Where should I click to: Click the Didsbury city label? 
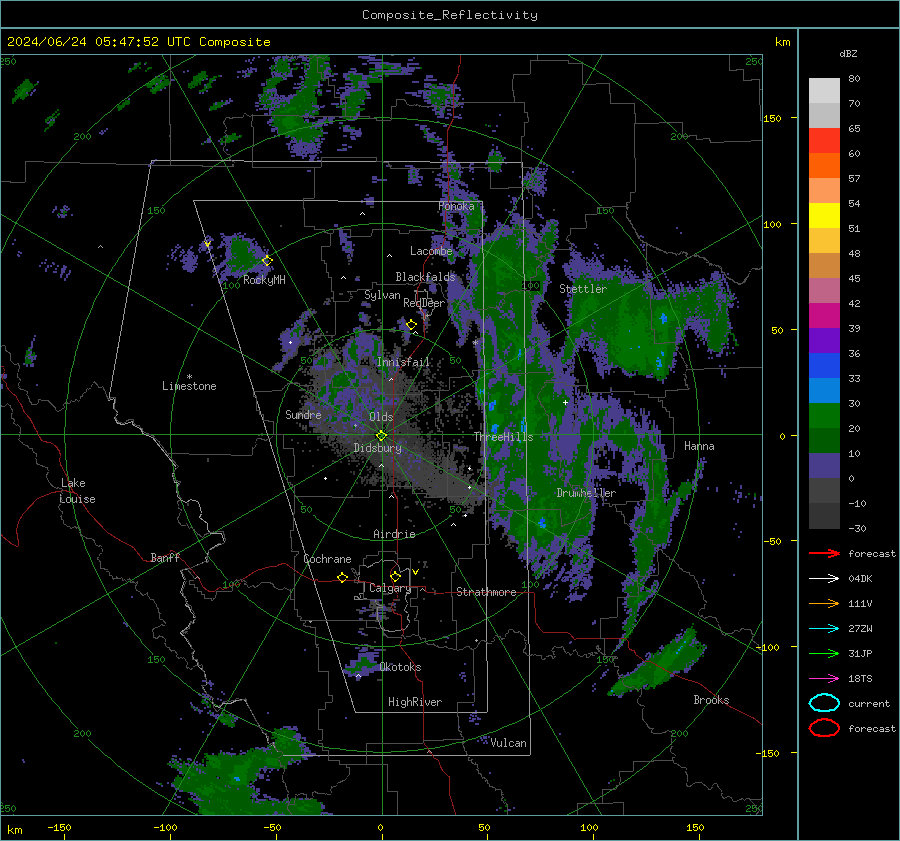point(377,448)
